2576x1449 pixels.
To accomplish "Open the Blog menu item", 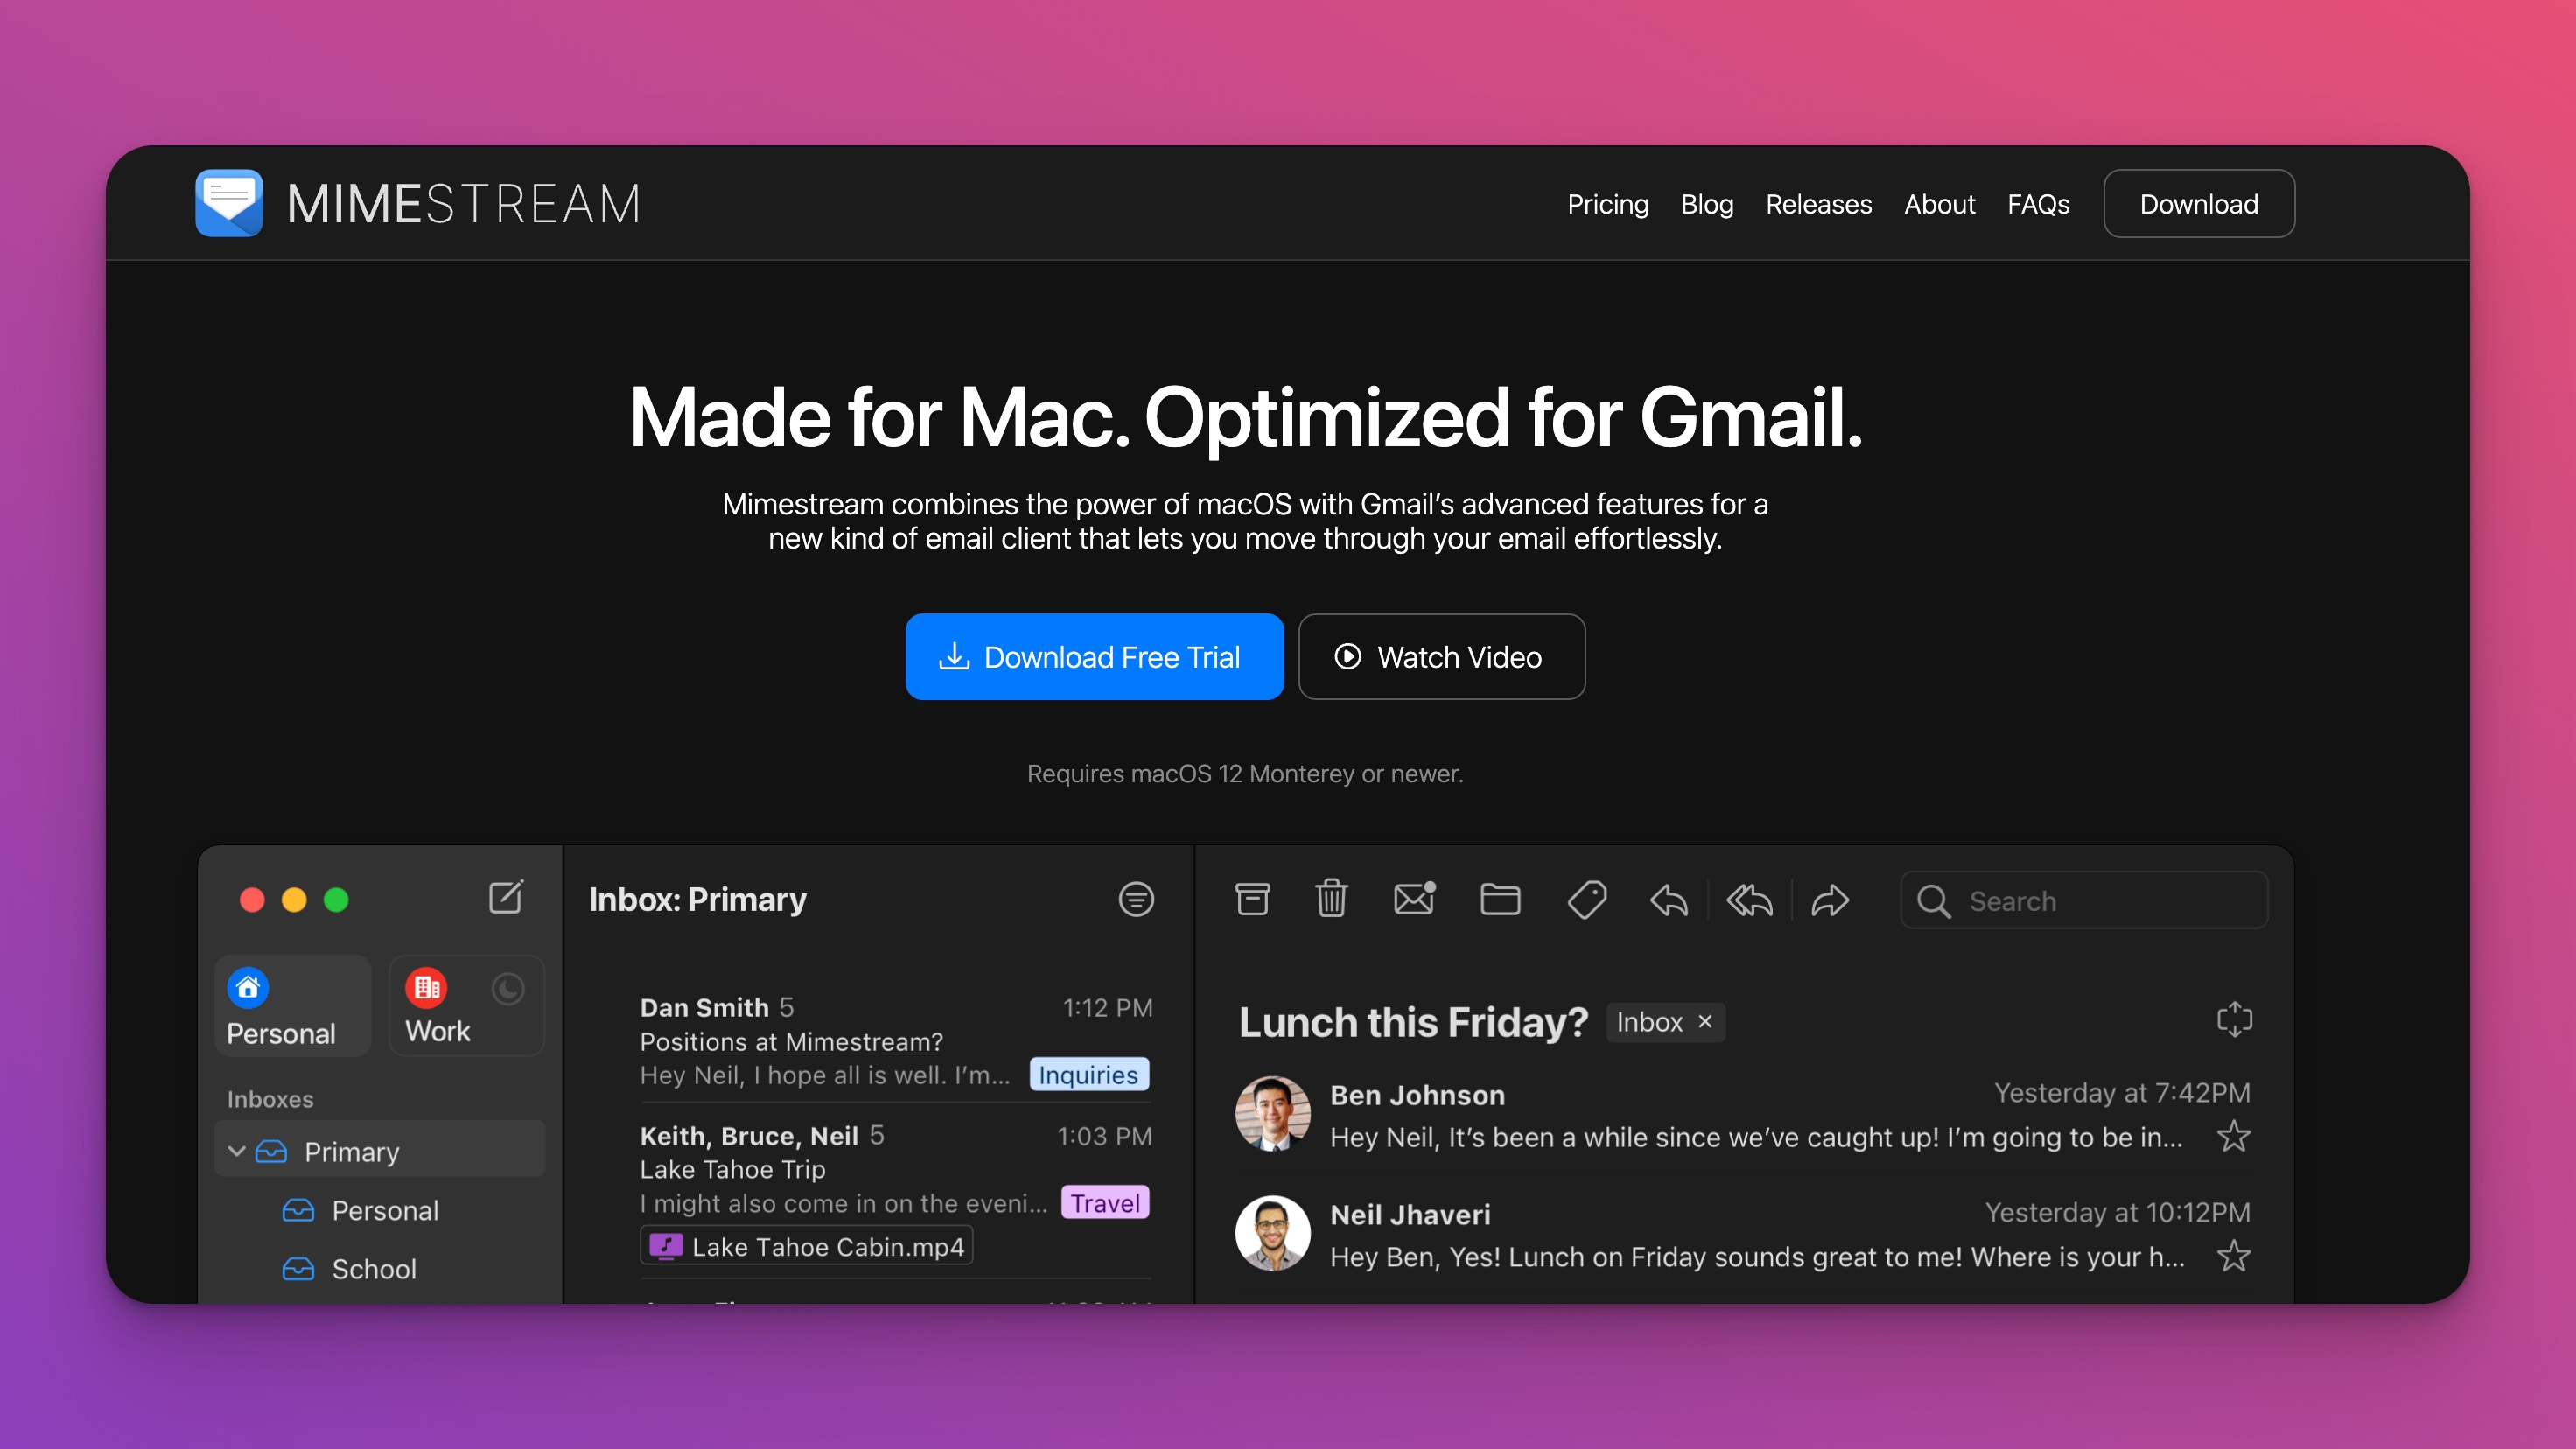I will 1707,204.
